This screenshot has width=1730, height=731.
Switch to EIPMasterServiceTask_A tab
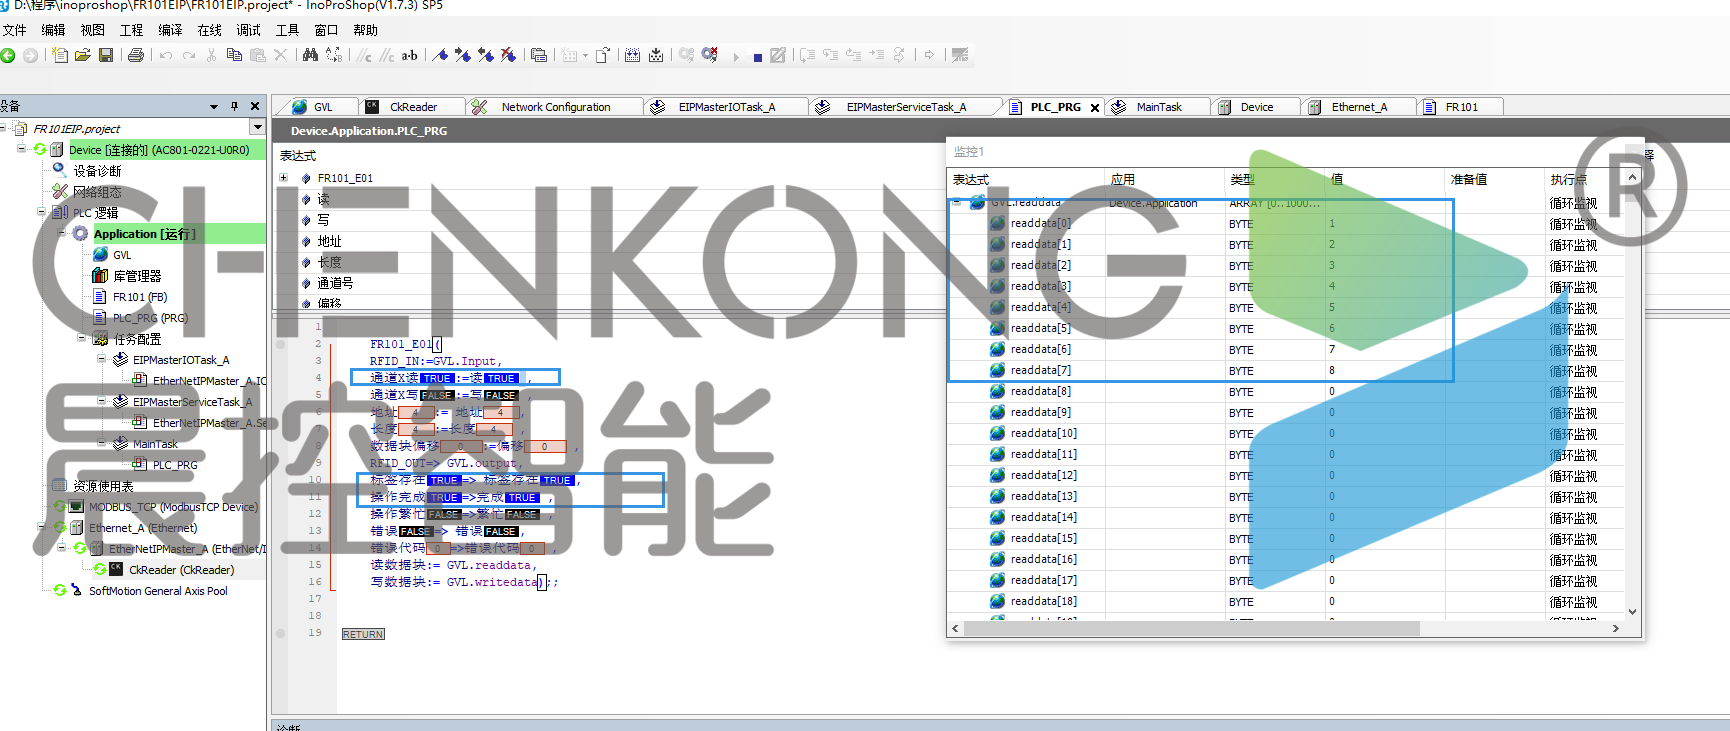click(x=905, y=107)
